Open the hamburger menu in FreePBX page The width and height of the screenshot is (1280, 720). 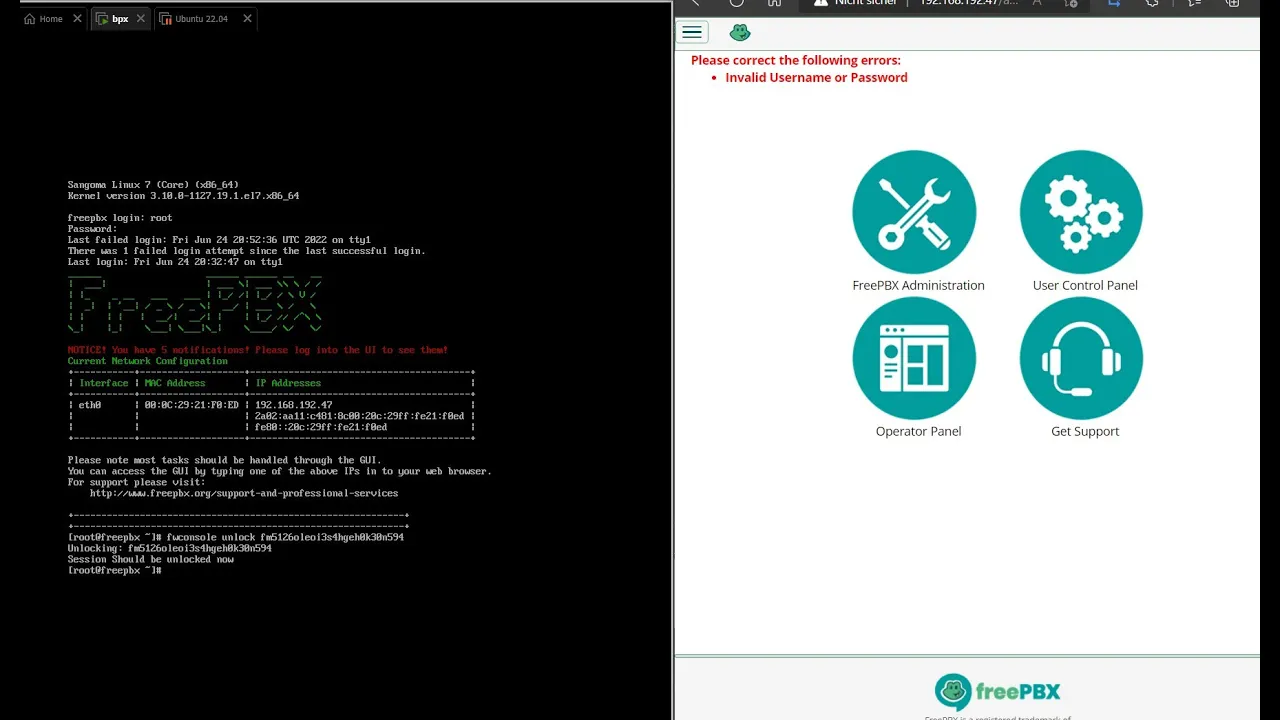point(692,33)
